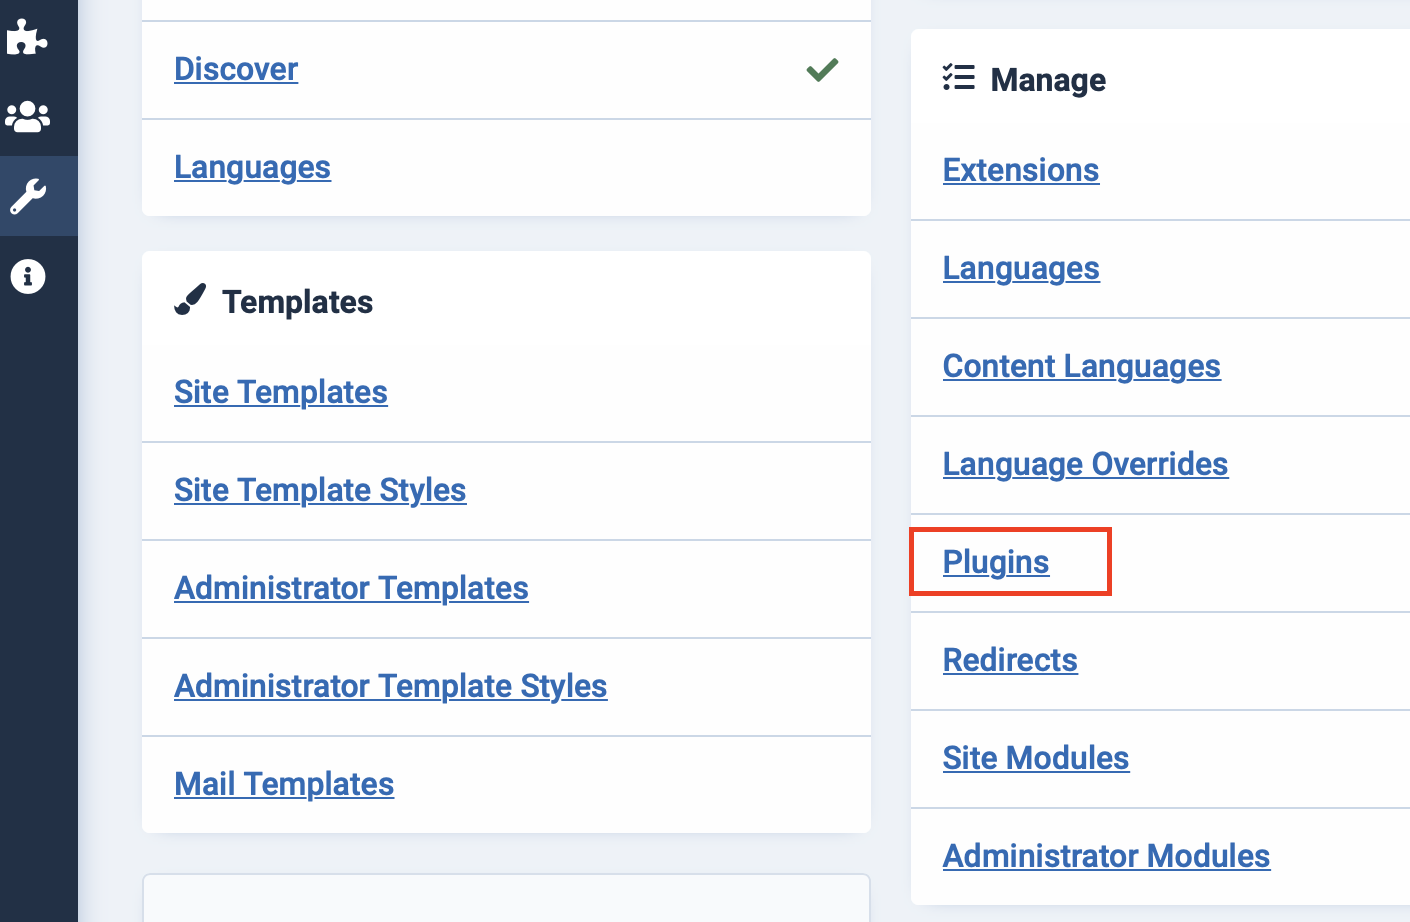The width and height of the screenshot is (1410, 922).
Task: Open the Users group icon in sidebar
Action: point(27,117)
